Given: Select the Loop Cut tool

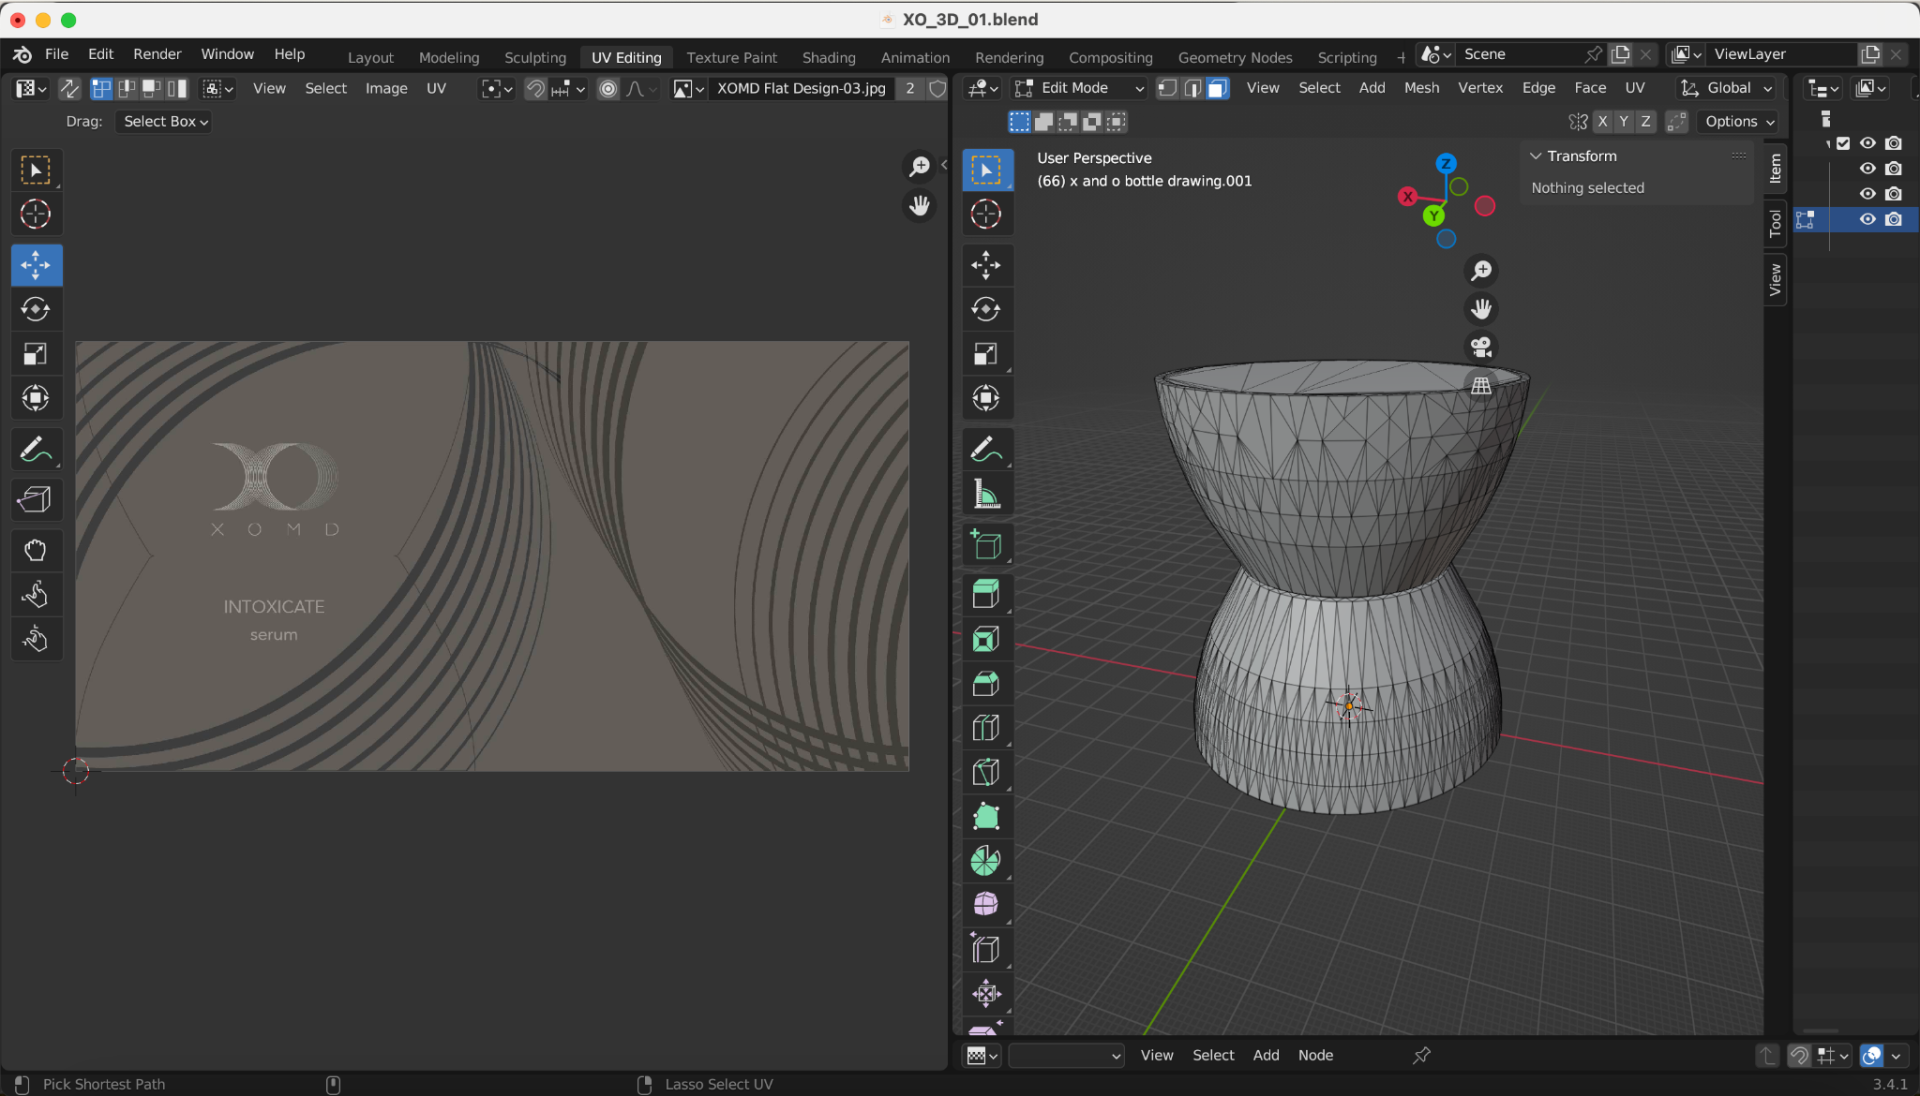Looking at the screenshot, I should point(985,728).
